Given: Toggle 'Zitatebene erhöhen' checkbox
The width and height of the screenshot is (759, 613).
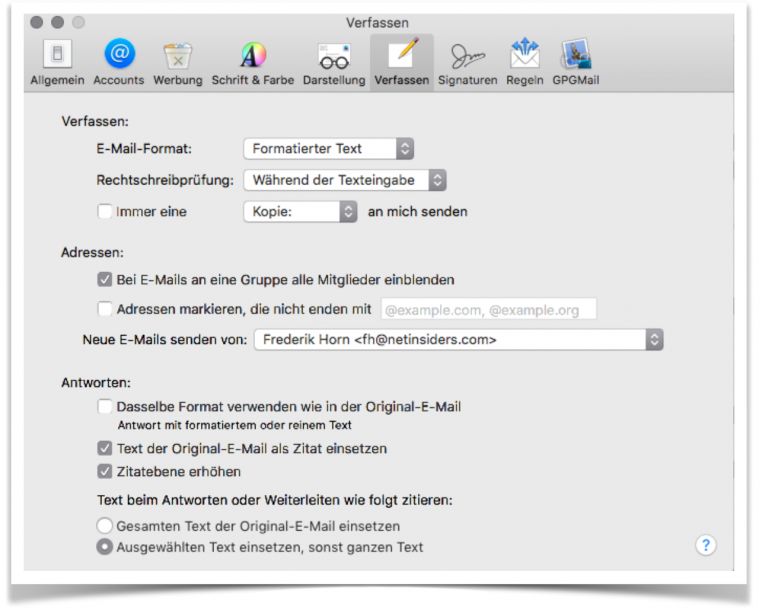Looking at the screenshot, I should [105, 471].
